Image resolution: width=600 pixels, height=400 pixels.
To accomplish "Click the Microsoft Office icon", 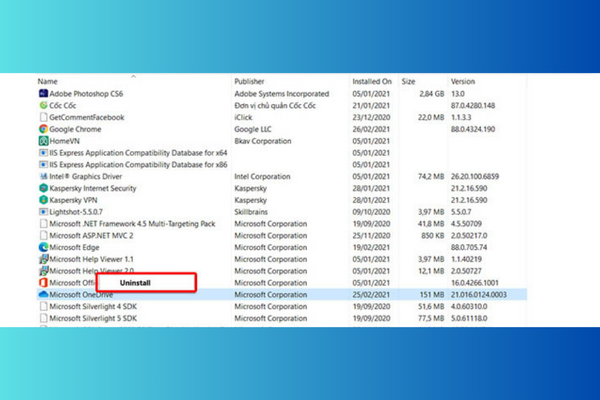I will [x=43, y=283].
